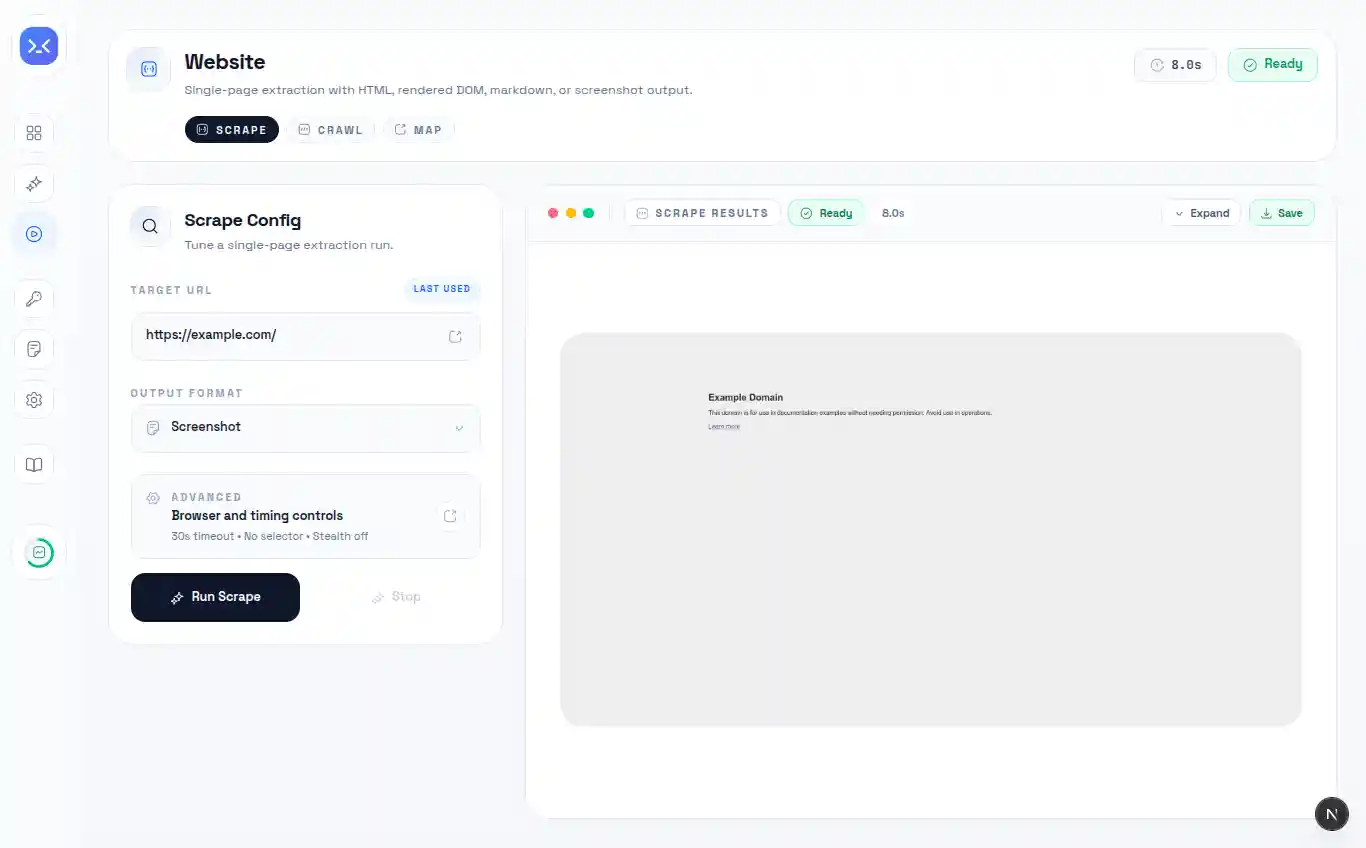Open the app logo icon at top left

pyautogui.click(x=38, y=45)
